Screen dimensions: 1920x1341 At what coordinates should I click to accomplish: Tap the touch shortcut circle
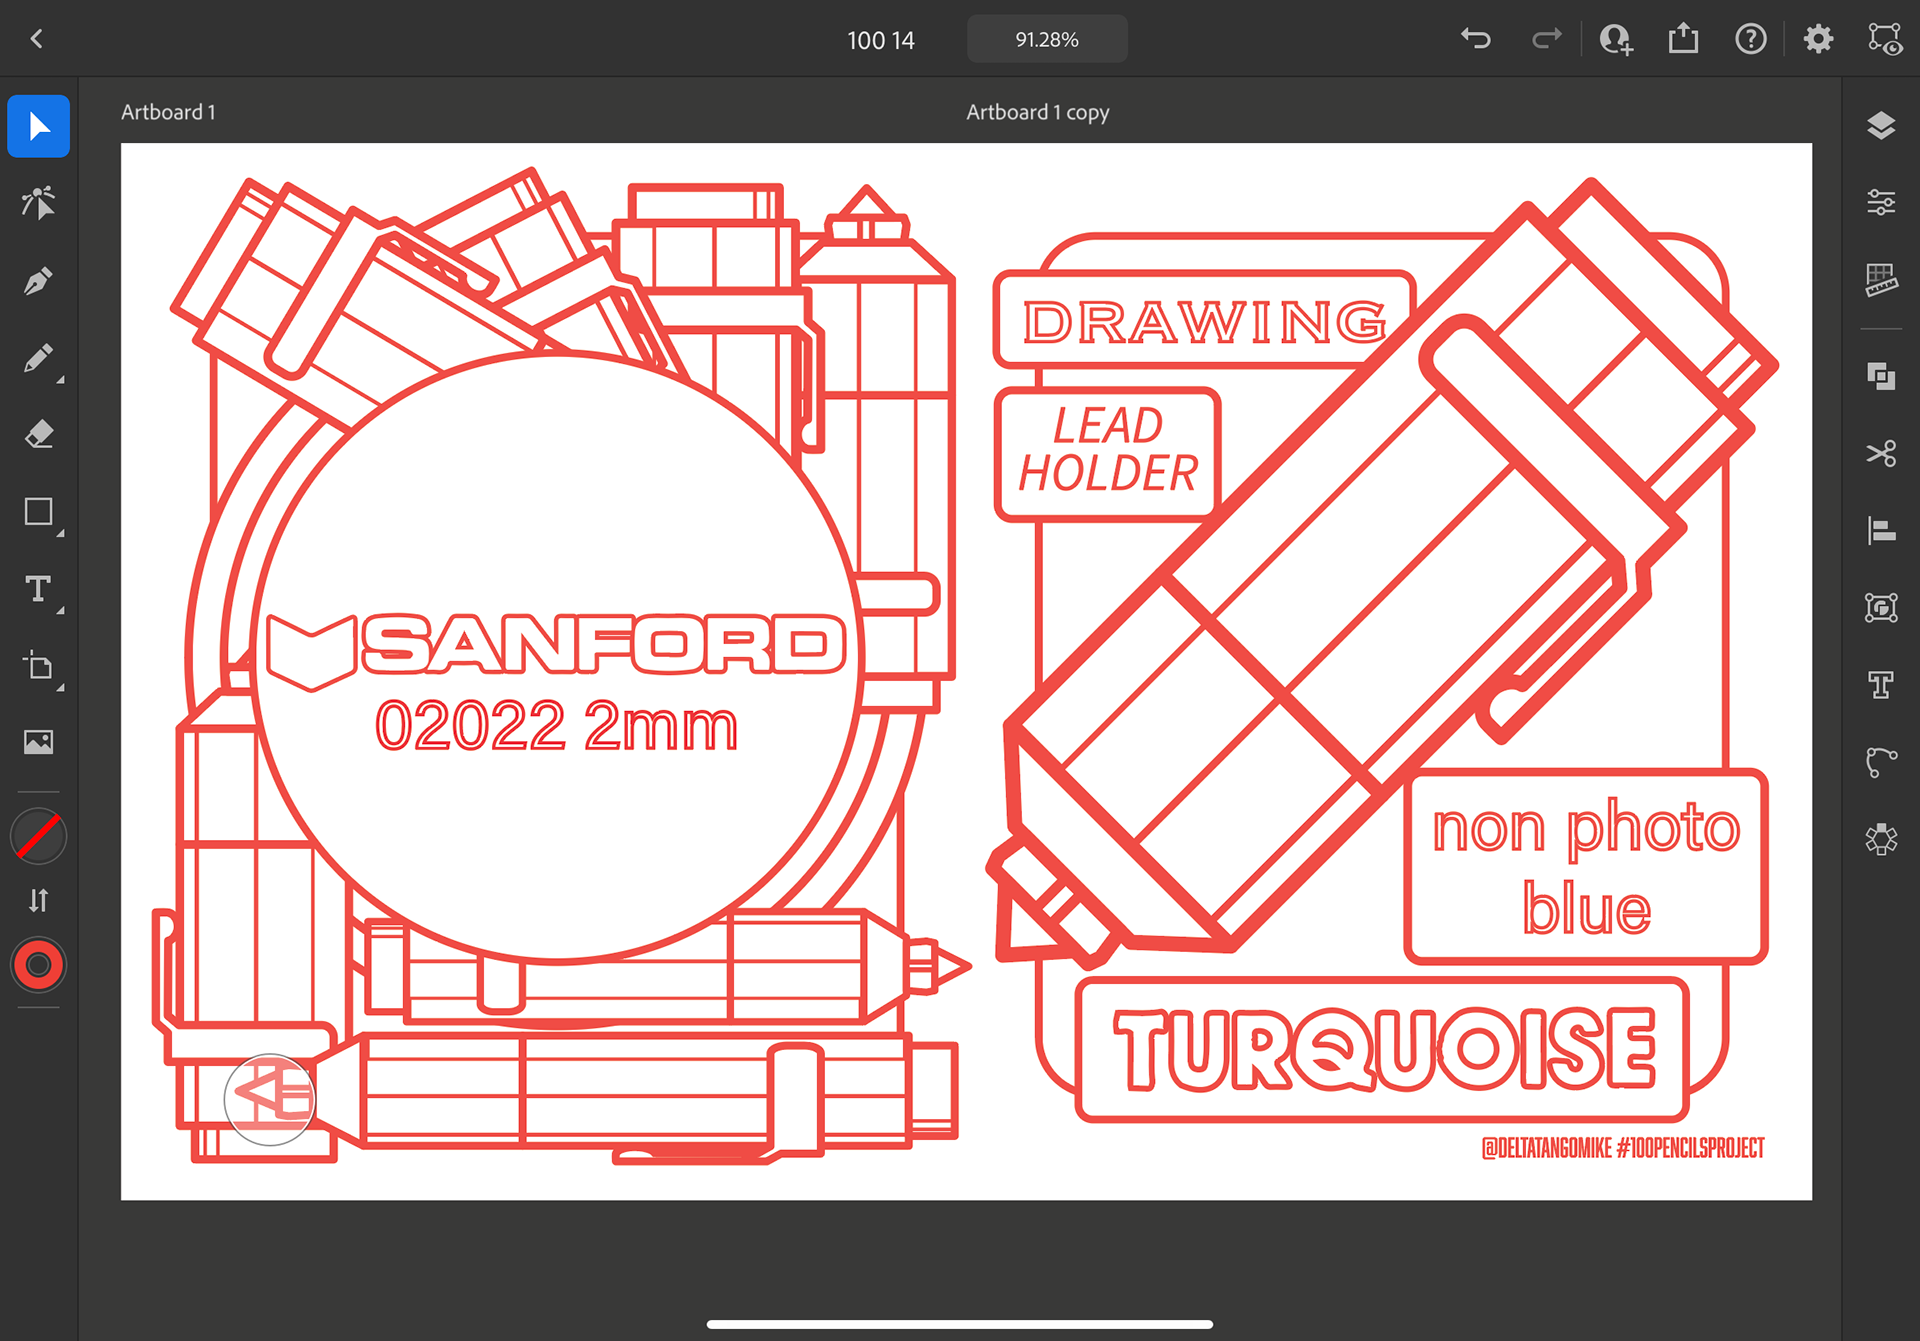point(270,1099)
